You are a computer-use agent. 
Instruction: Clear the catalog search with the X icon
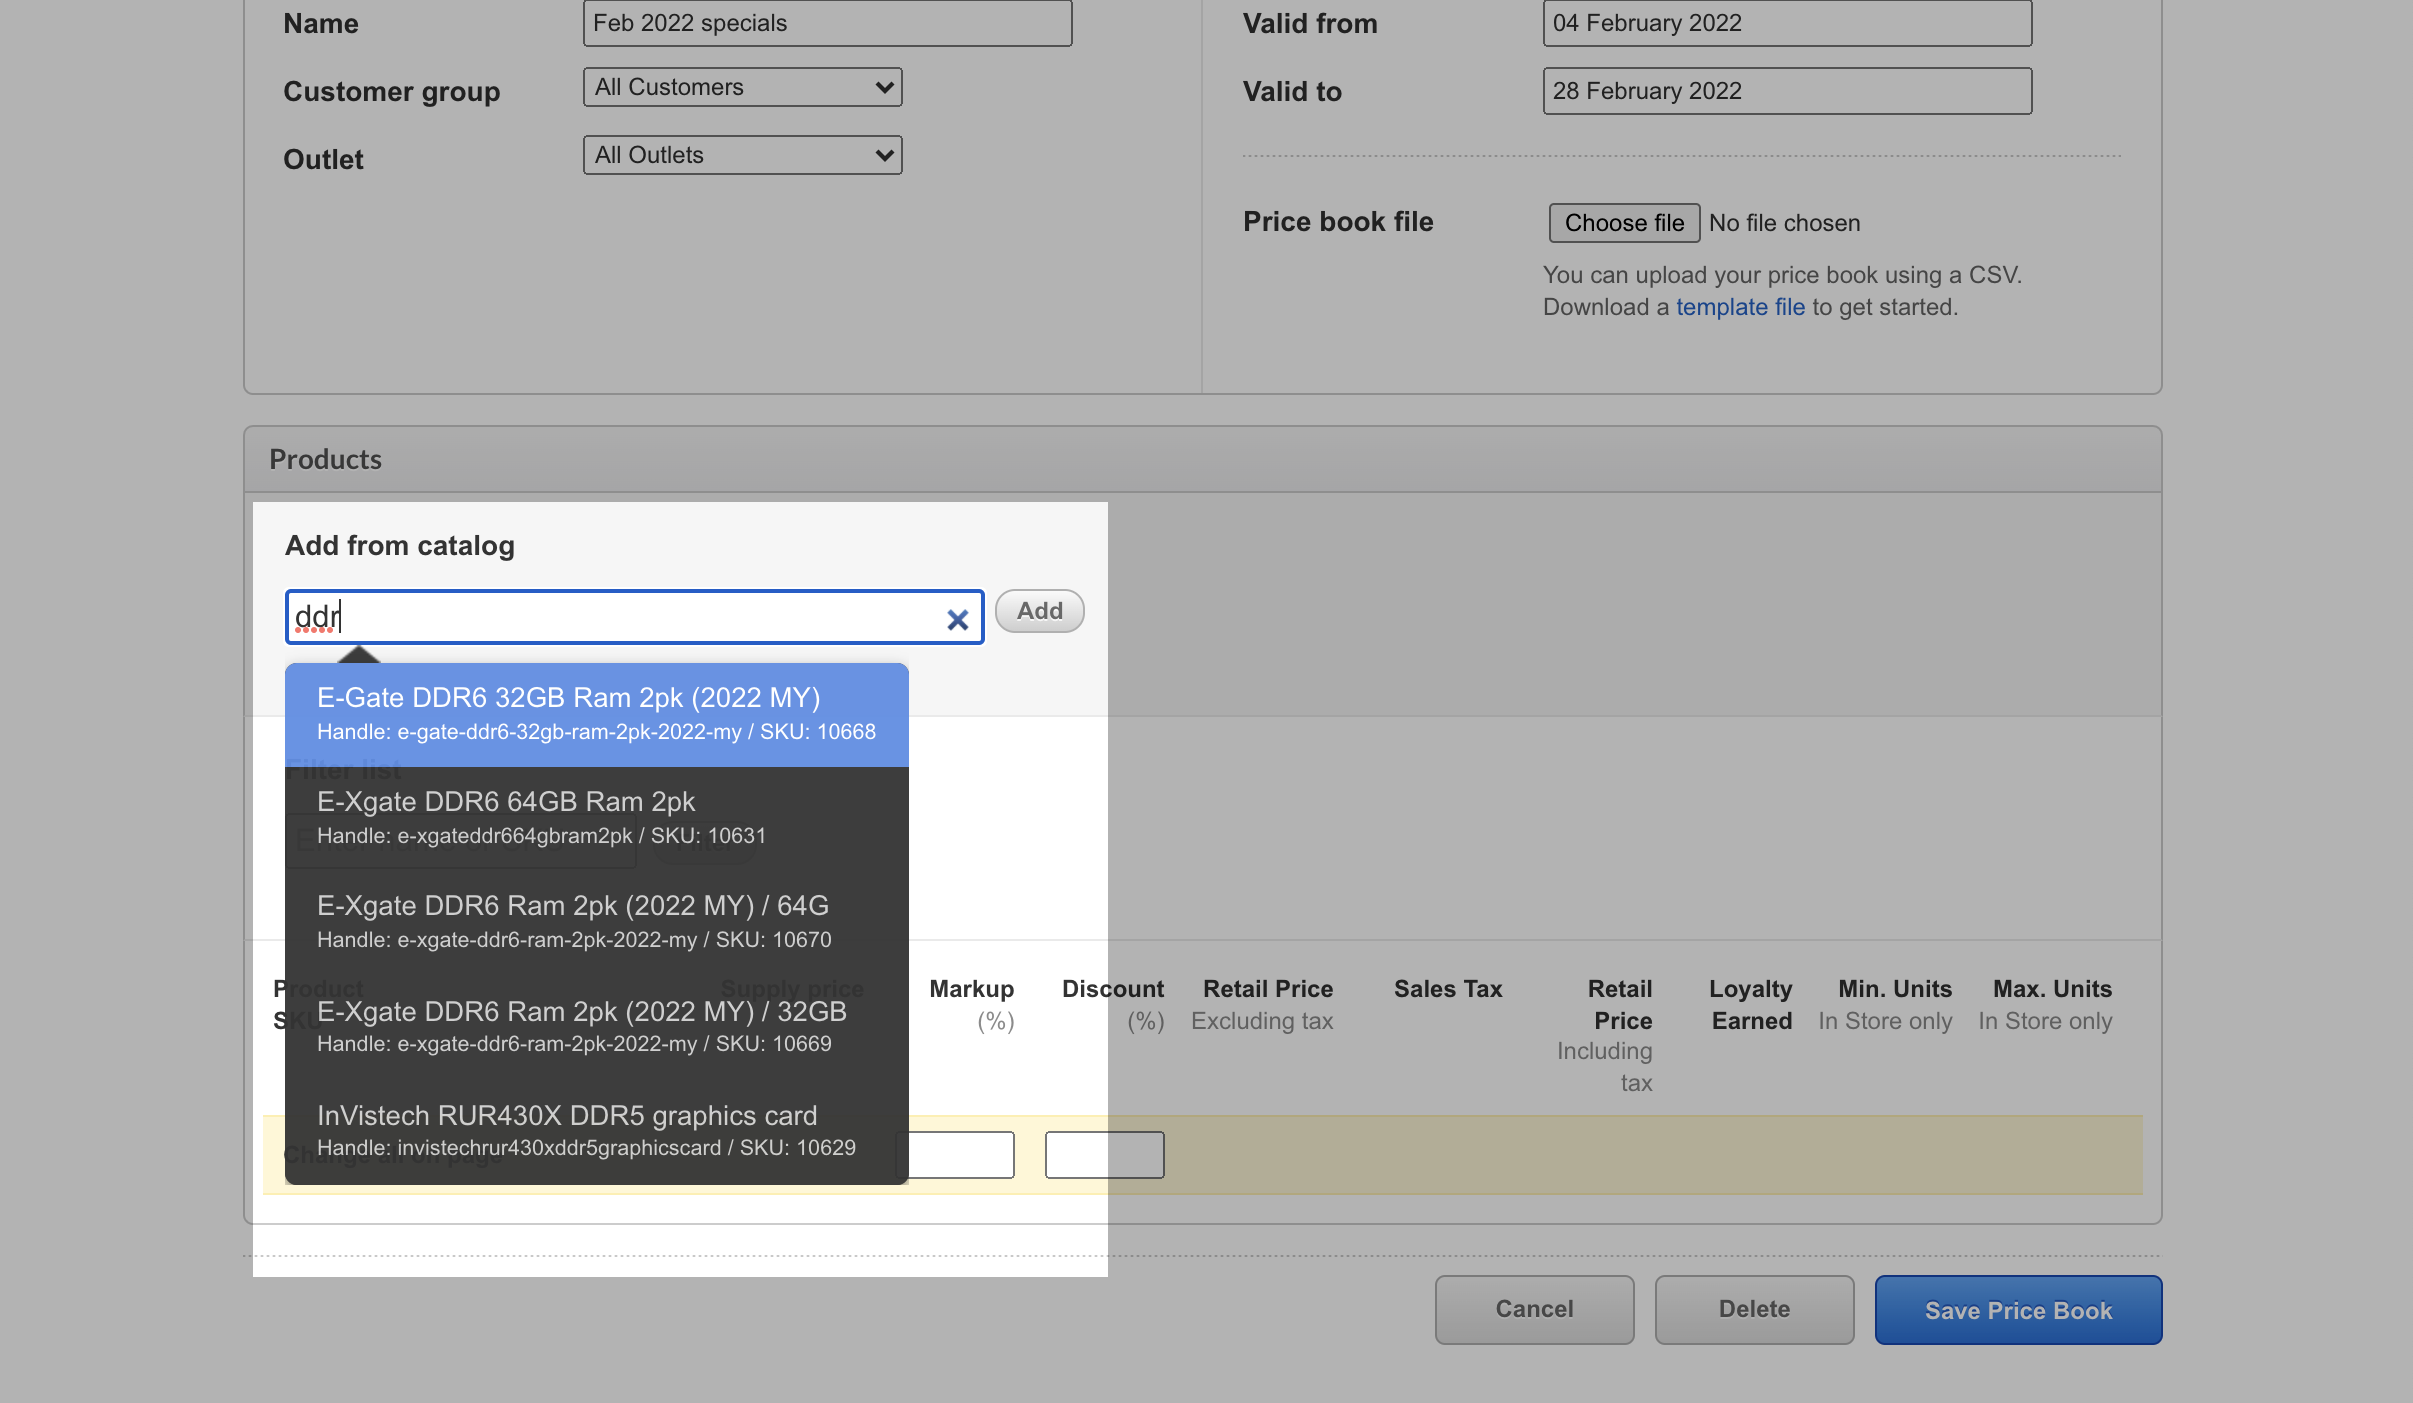(x=957, y=620)
